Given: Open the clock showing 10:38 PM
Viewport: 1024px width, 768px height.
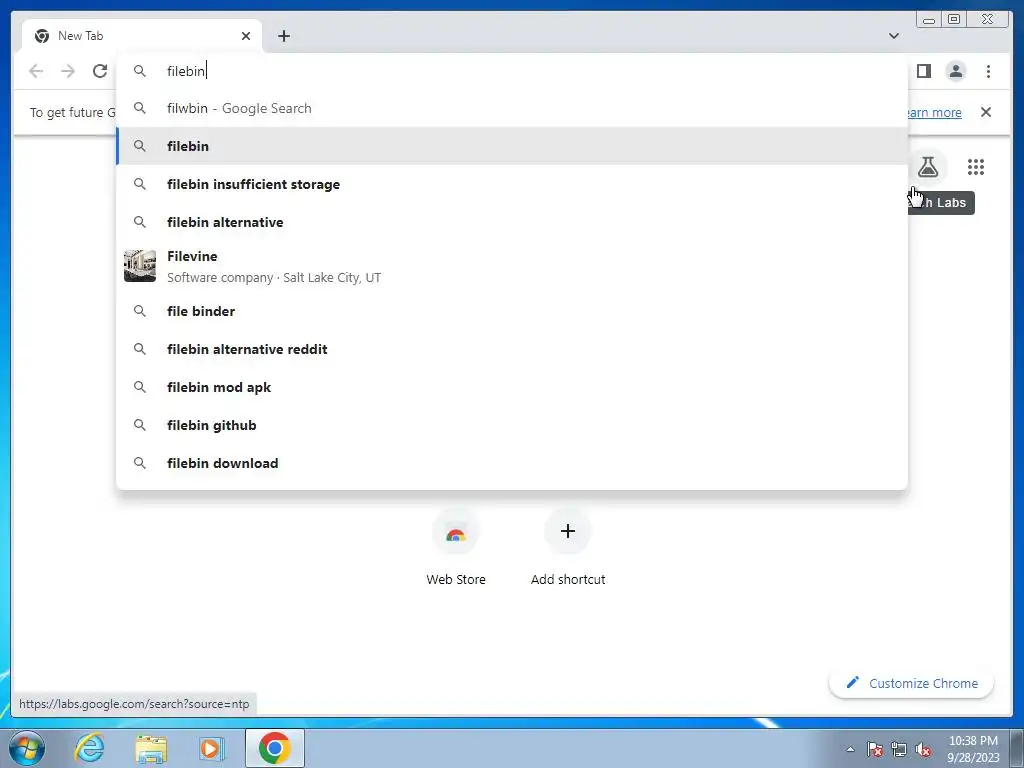Looking at the screenshot, I should click(973, 749).
